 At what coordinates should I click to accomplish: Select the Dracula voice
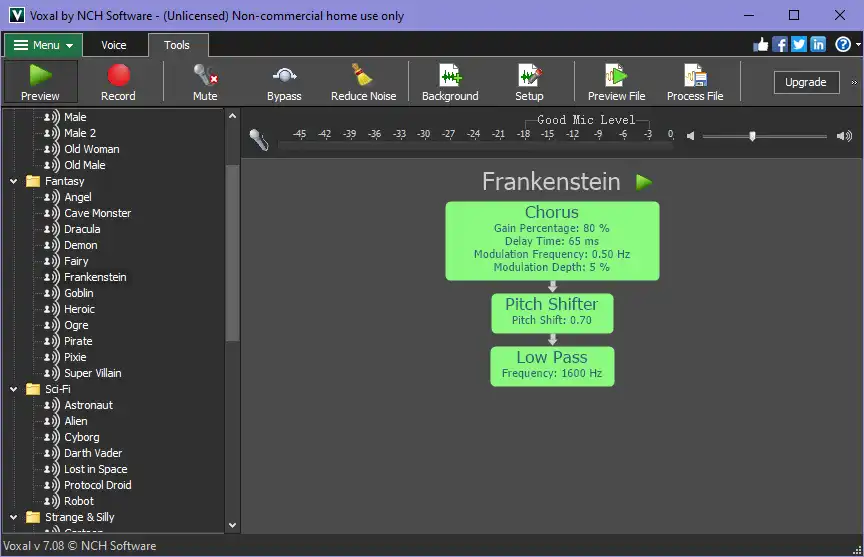click(82, 229)
